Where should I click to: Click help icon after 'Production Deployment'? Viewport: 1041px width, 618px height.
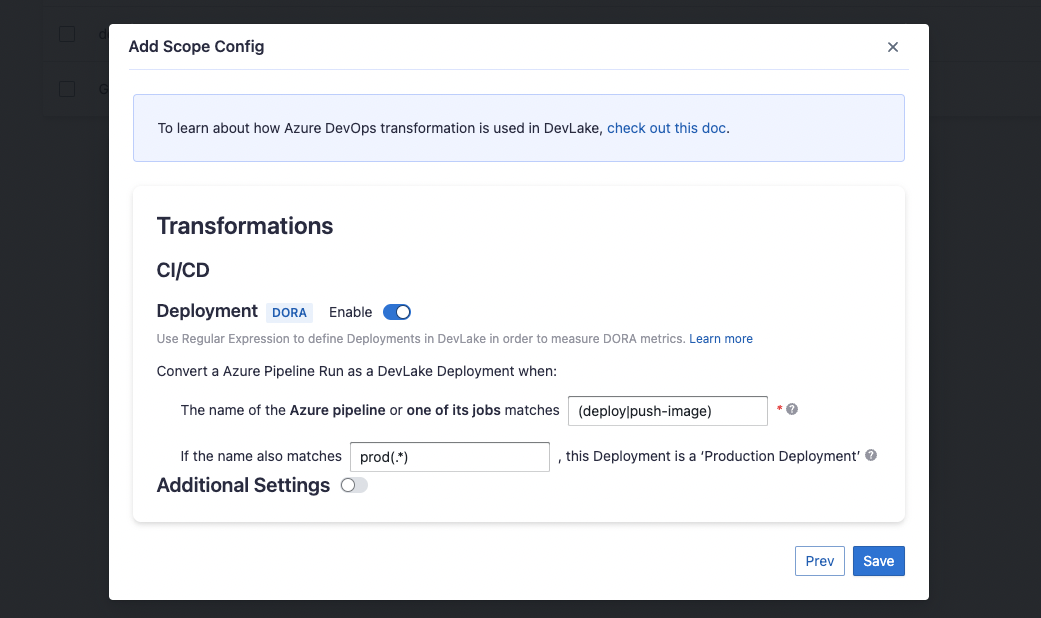click(871, 455)
